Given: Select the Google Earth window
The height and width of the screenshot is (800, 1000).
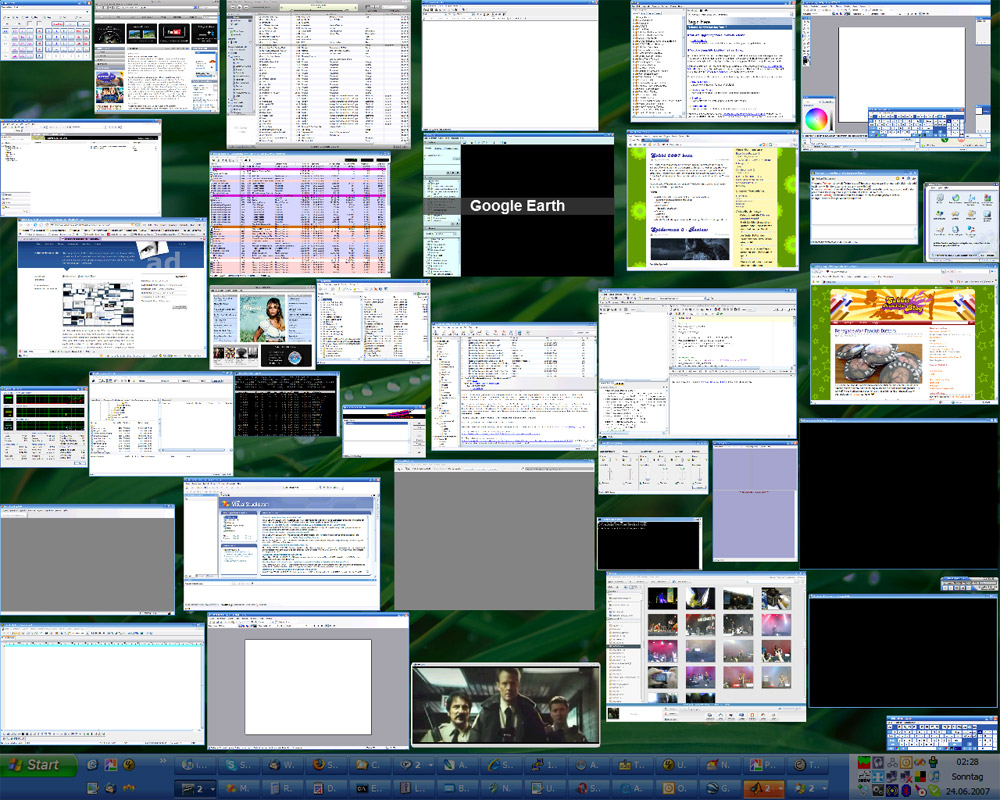Looking at the screenshot, I should point(518,206).
